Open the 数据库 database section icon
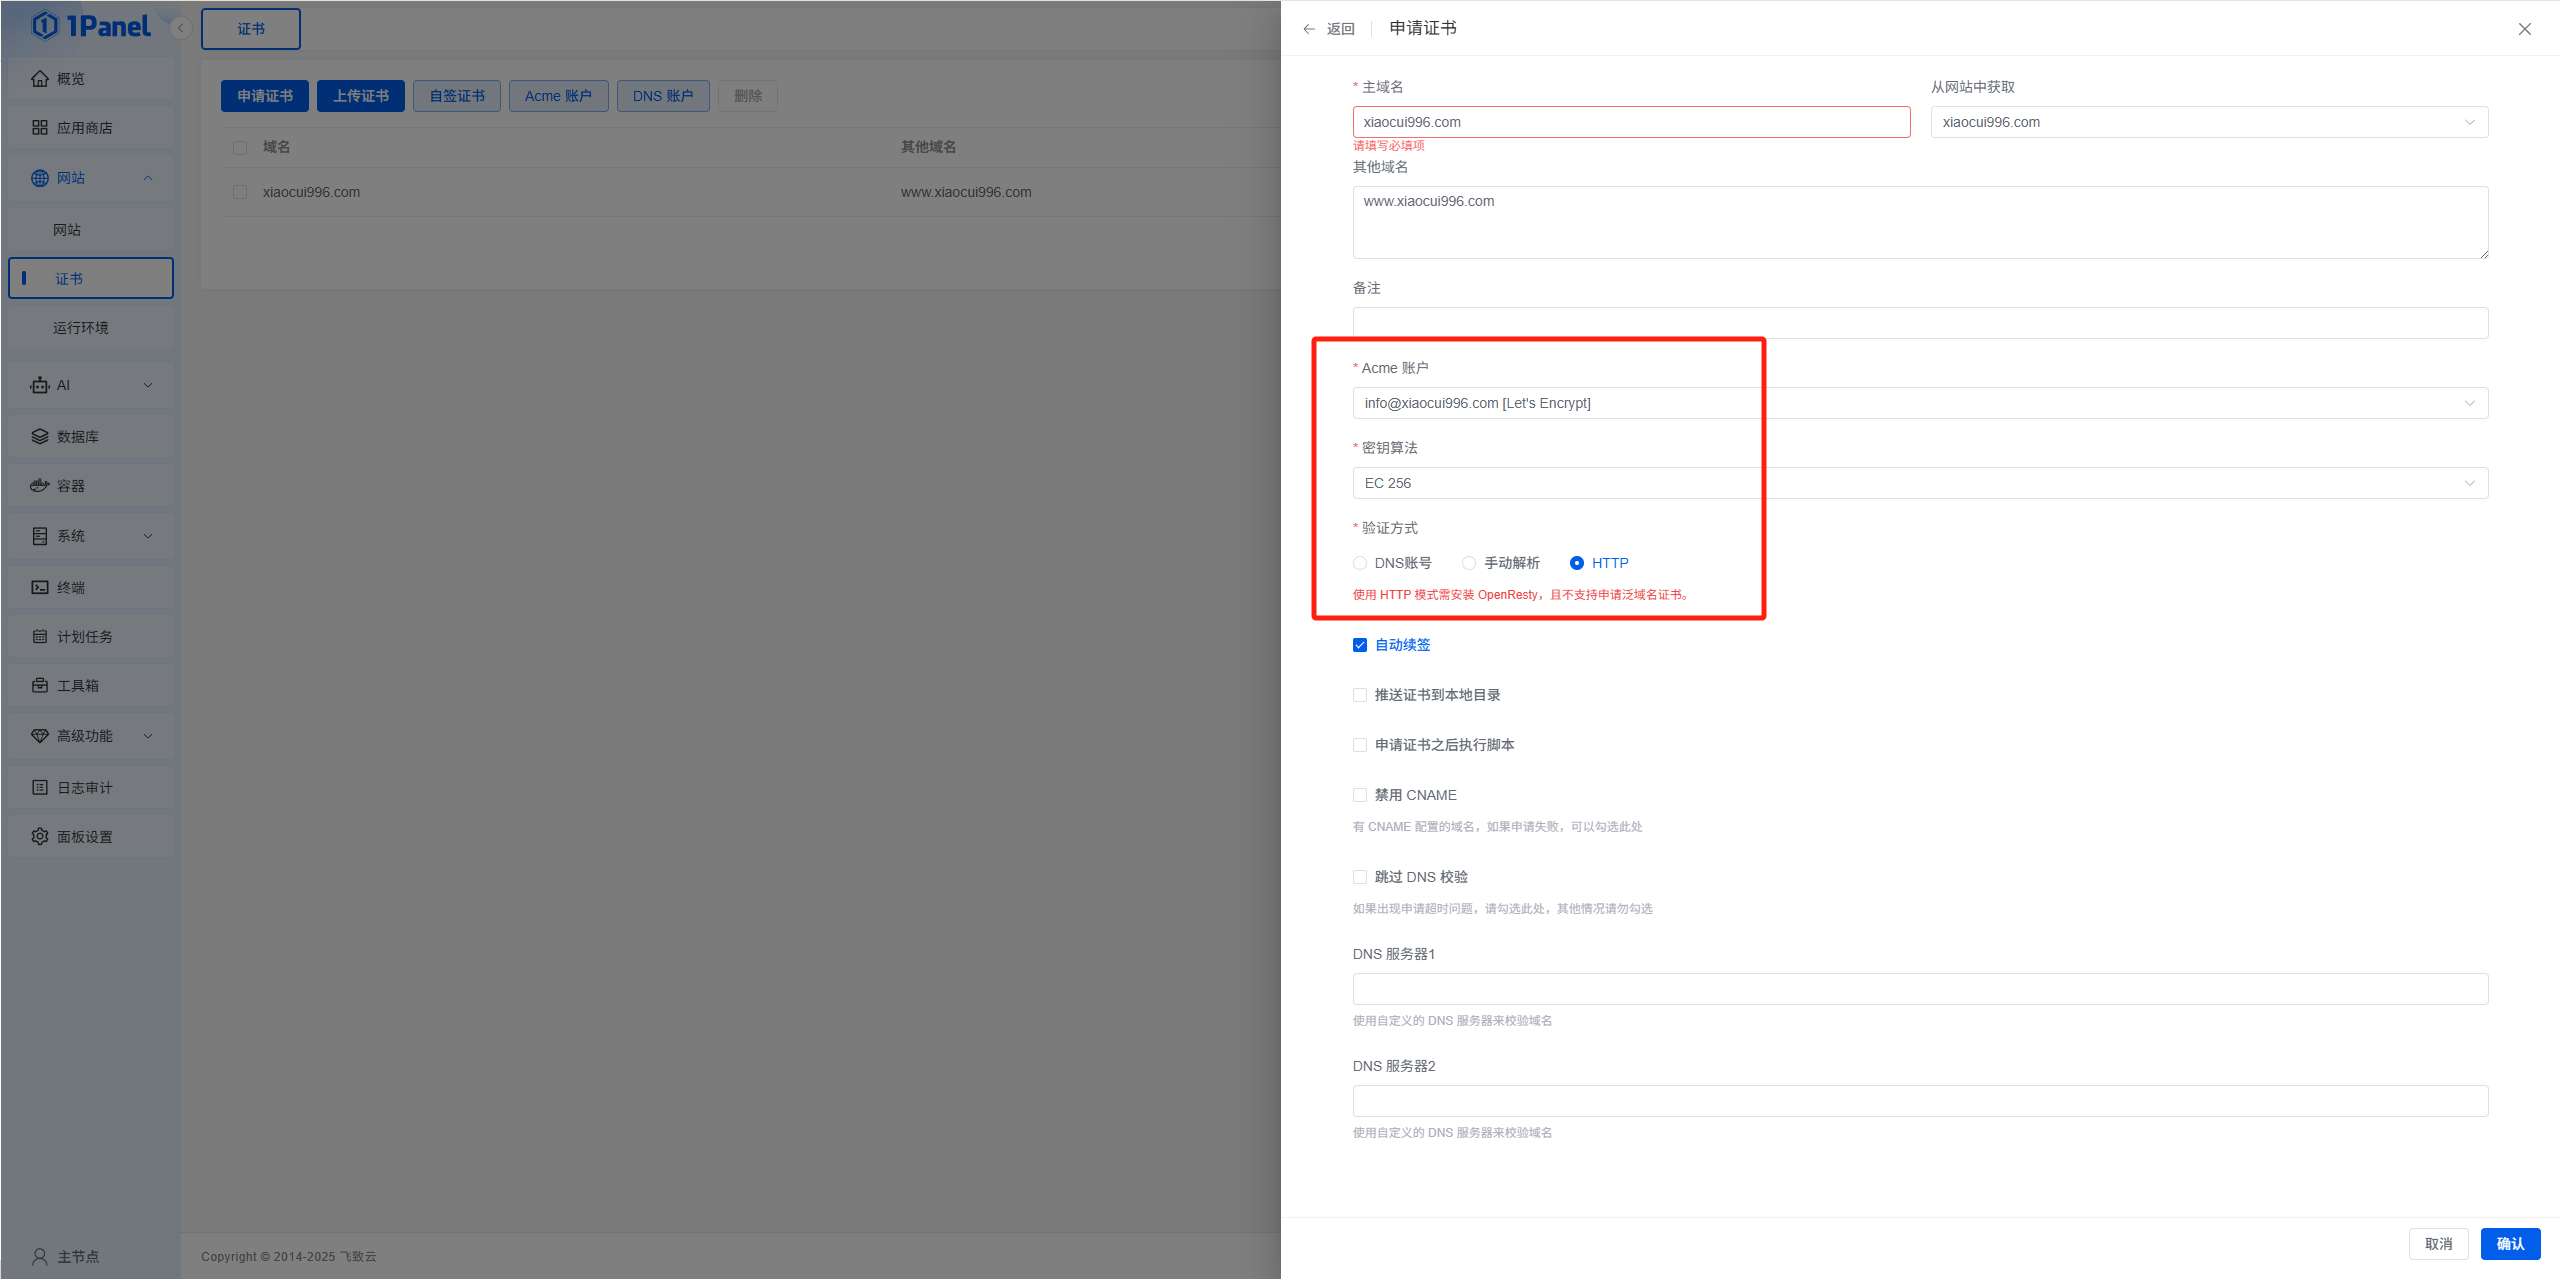Viewport: 2560px width, 1279px height. coord(40,436)
